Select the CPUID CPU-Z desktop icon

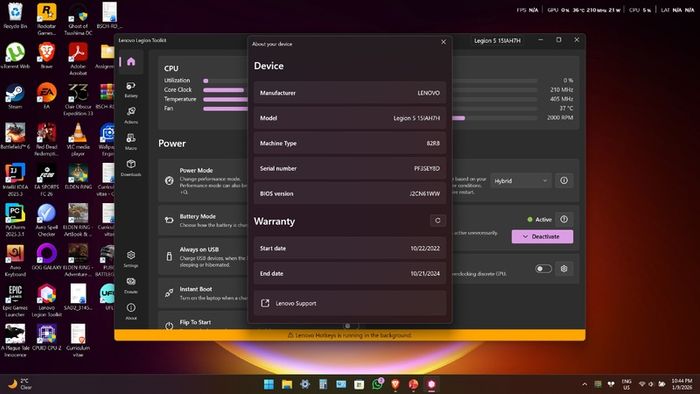tap(46, 337)
